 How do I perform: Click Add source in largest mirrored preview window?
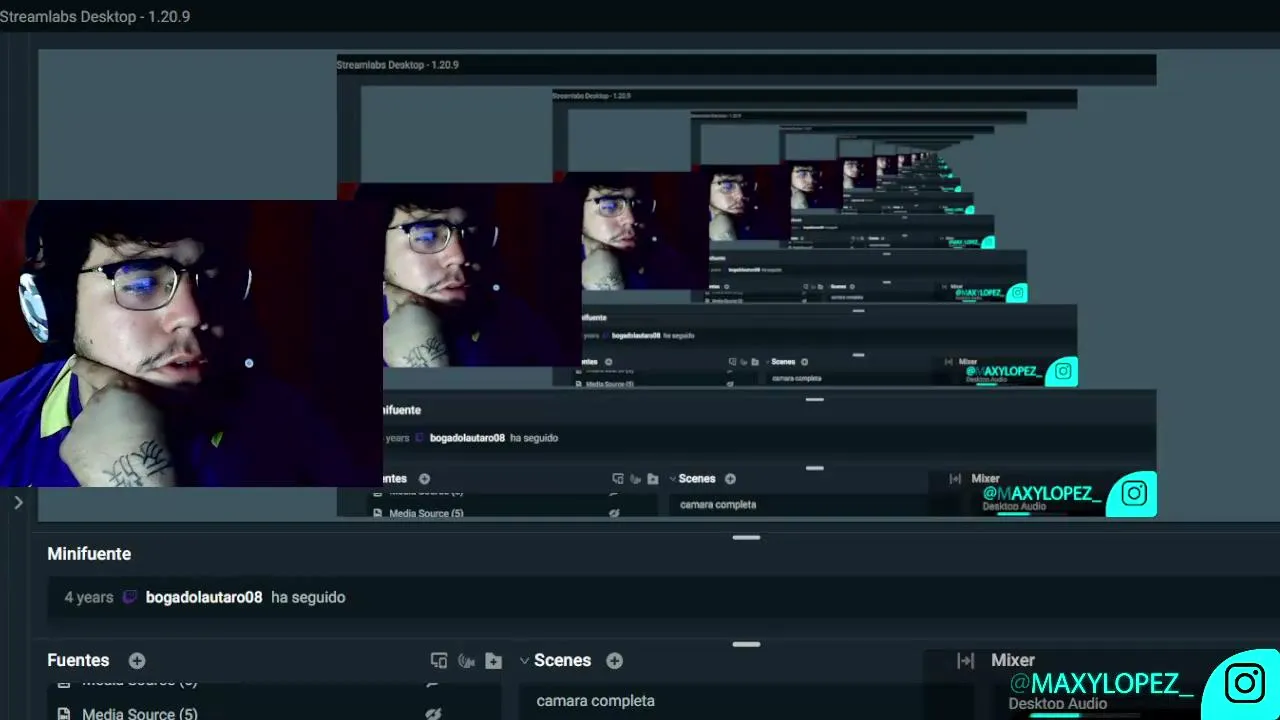click(x=424, y=479)
